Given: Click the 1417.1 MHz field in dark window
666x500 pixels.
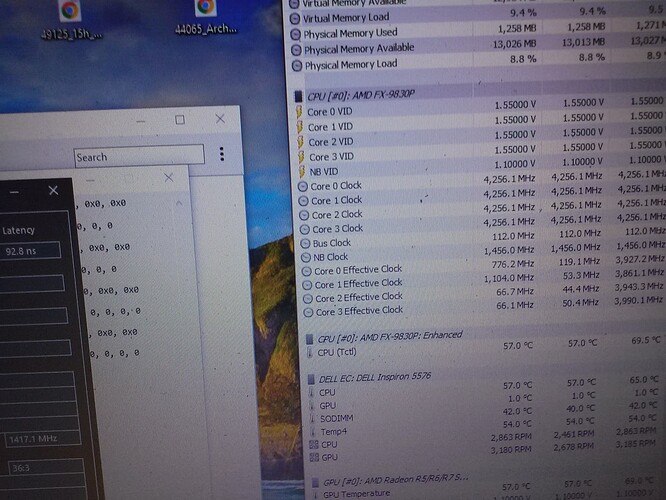Looking at the screenshot, I should click(x=42, y=438).
